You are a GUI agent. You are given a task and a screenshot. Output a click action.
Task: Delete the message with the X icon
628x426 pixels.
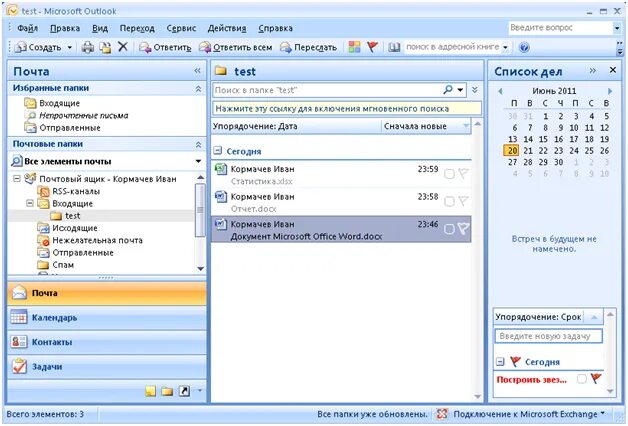[123, 47]
